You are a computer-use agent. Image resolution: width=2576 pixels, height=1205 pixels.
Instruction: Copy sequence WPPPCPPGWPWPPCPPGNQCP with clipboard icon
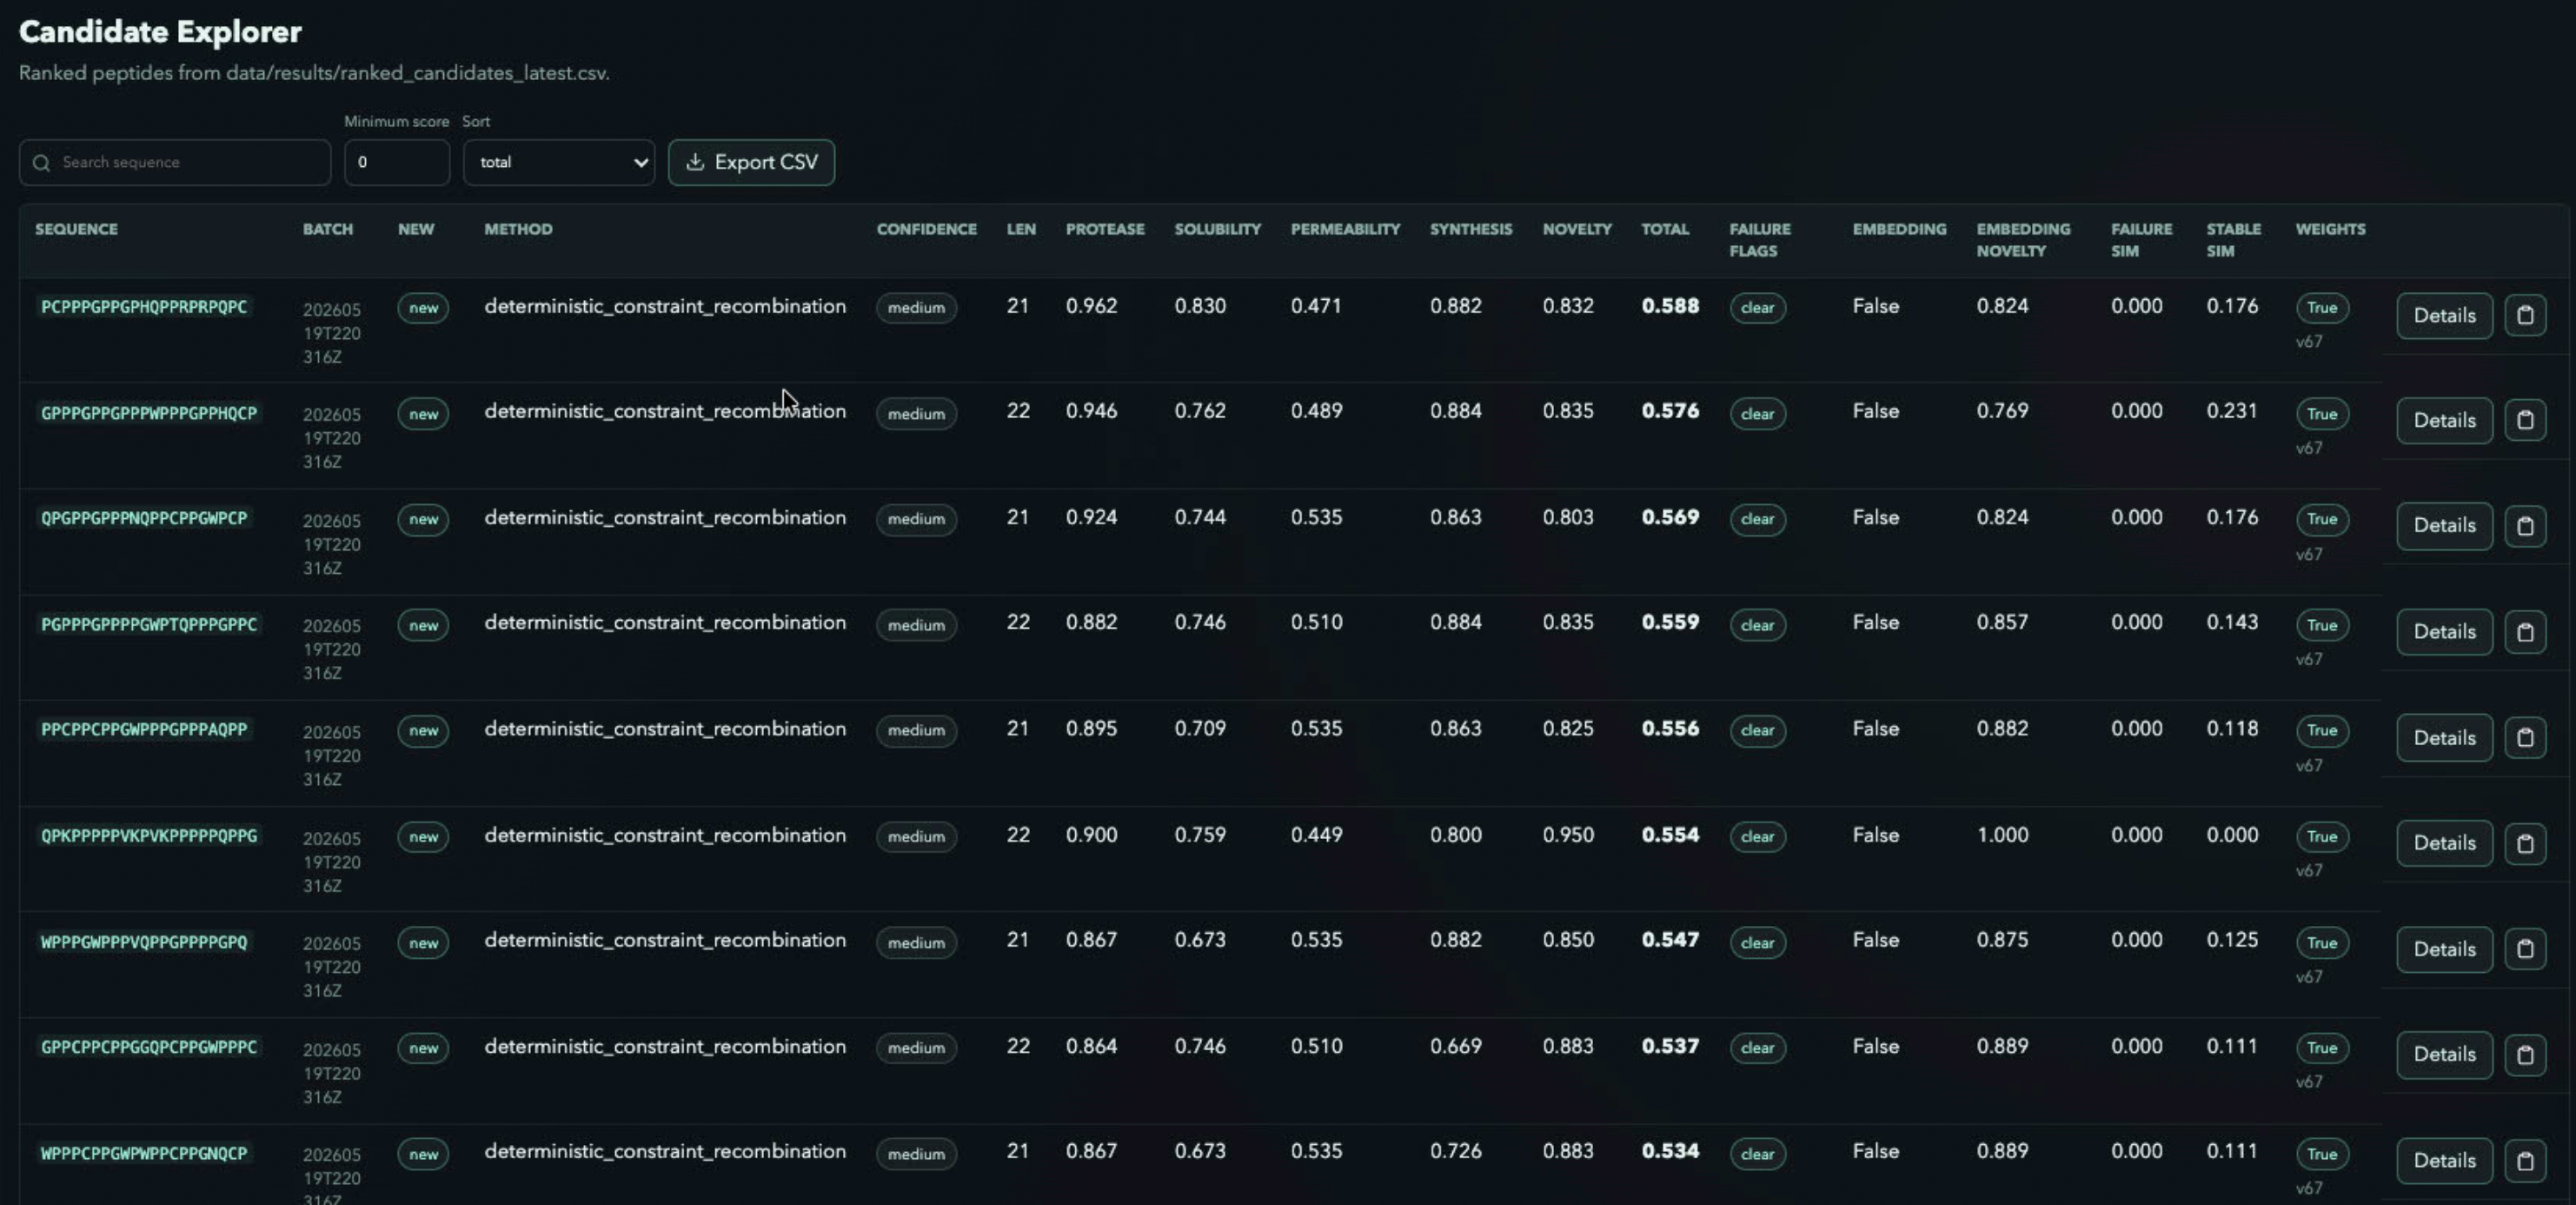(2525, 1160)
